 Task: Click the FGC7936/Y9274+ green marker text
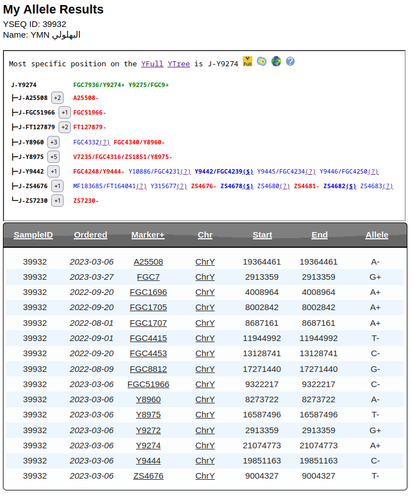tap(99, 85)
